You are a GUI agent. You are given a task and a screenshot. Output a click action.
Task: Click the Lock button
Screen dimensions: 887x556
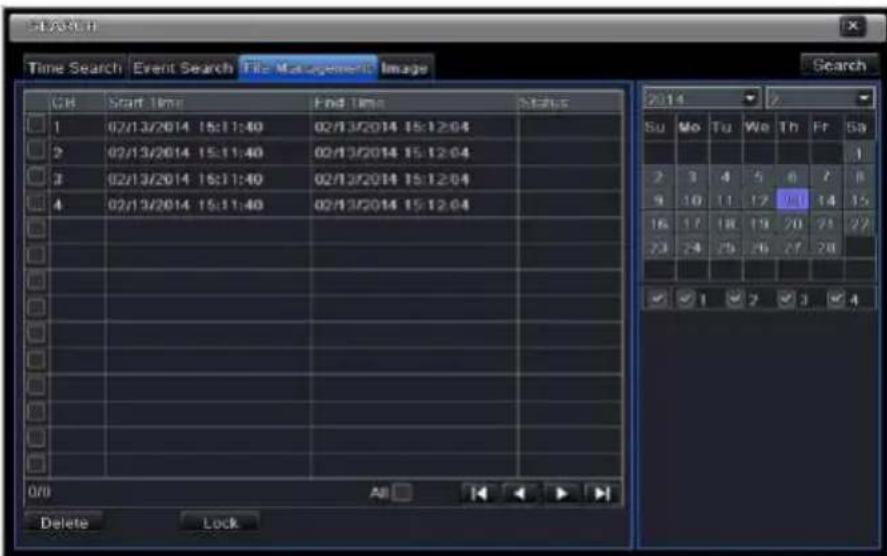click(x=220, y=523)
